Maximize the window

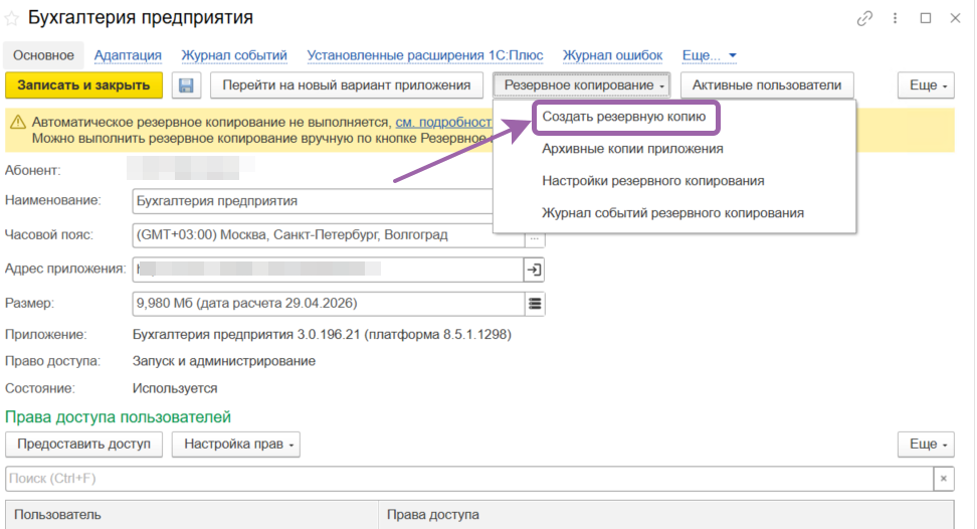click(926, 18)
